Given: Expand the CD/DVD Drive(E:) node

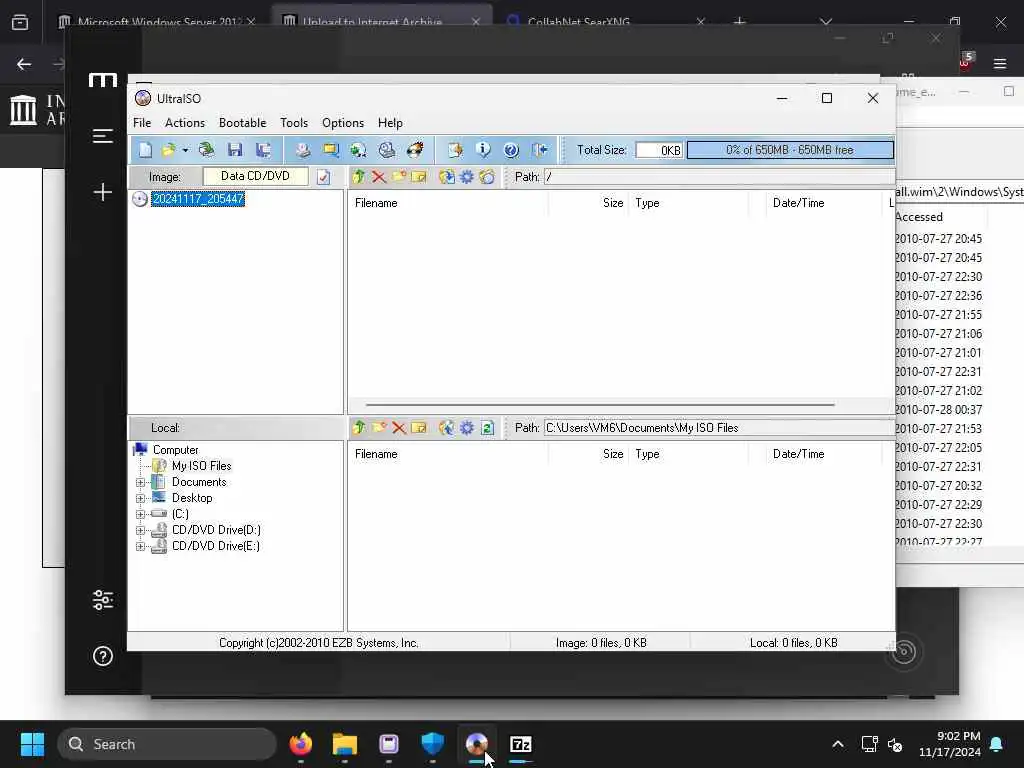Looking at the screenshot, I should tap(140, 546).
